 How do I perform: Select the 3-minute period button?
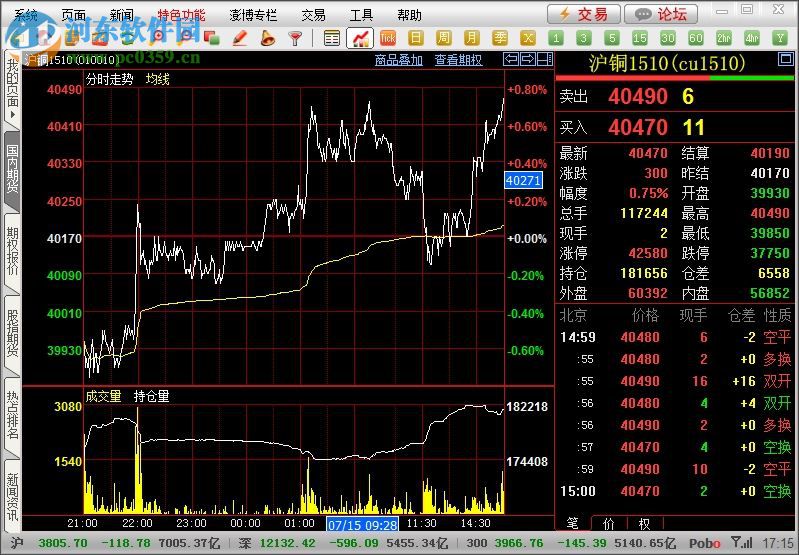coord(584,38)
